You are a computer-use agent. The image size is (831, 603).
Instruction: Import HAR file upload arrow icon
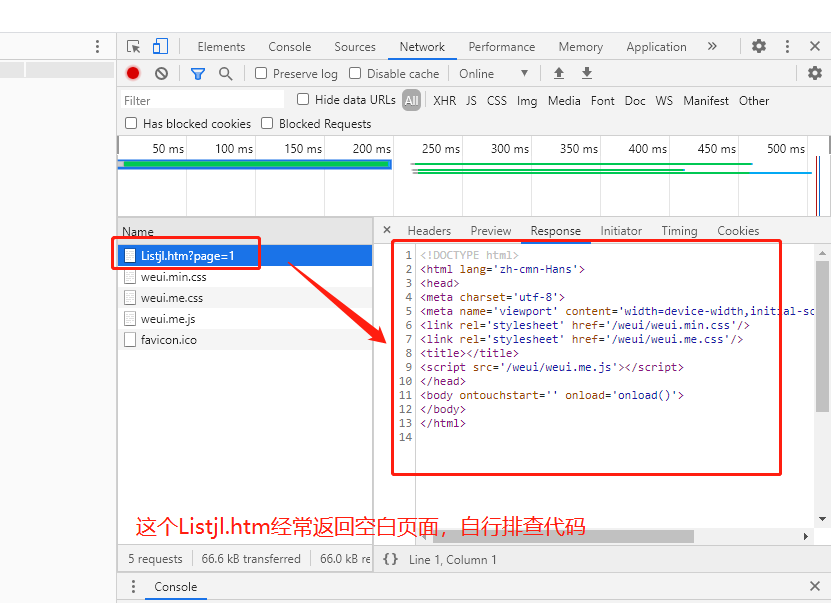pos(559,73)
